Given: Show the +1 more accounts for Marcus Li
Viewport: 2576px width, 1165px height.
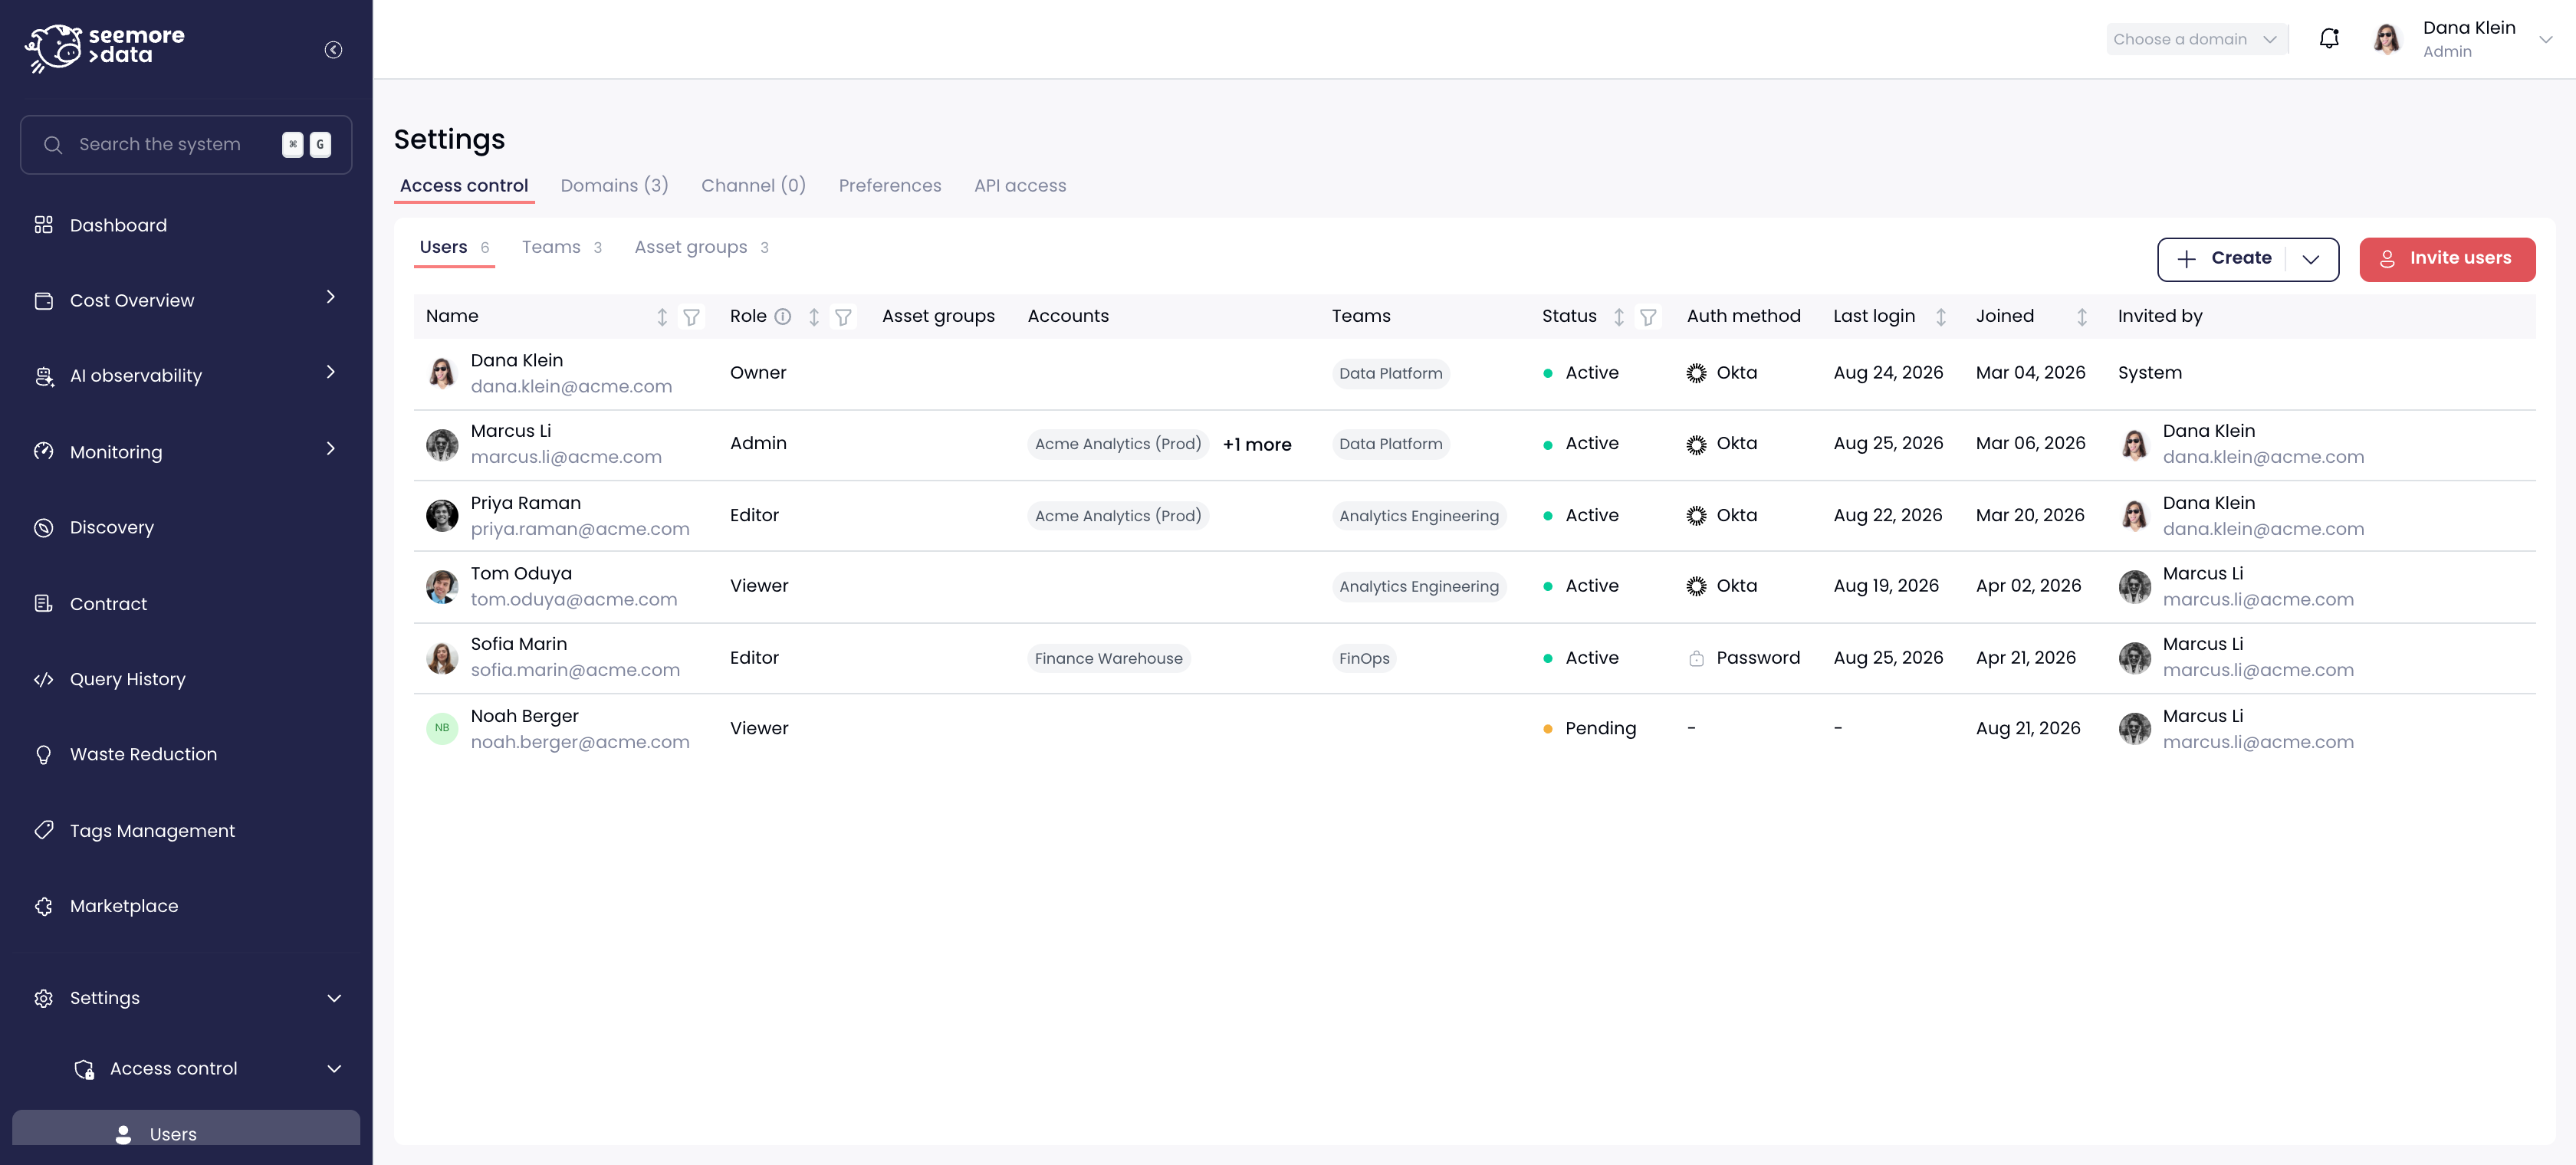Looking at the screenshot, I should click(x=1256, y=445).
